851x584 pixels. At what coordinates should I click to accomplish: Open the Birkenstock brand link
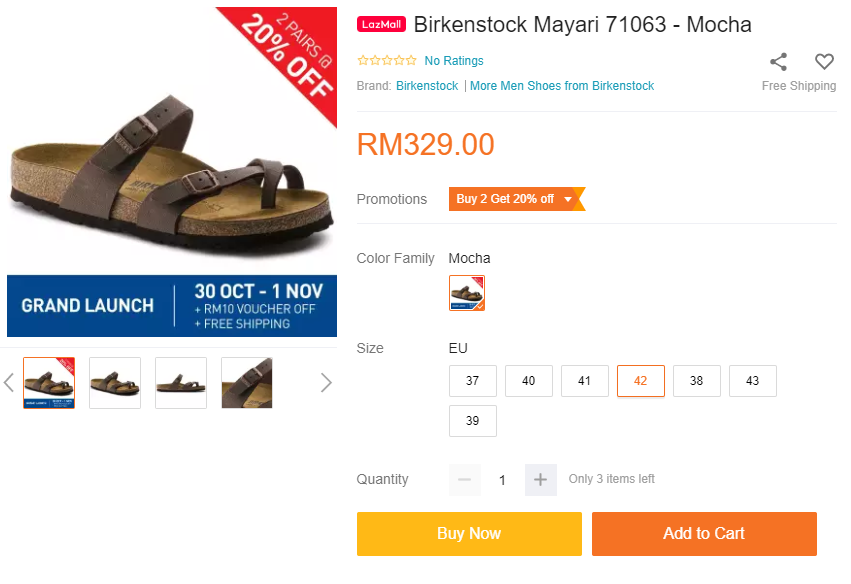pyautogui.click(x=427, y=86)
